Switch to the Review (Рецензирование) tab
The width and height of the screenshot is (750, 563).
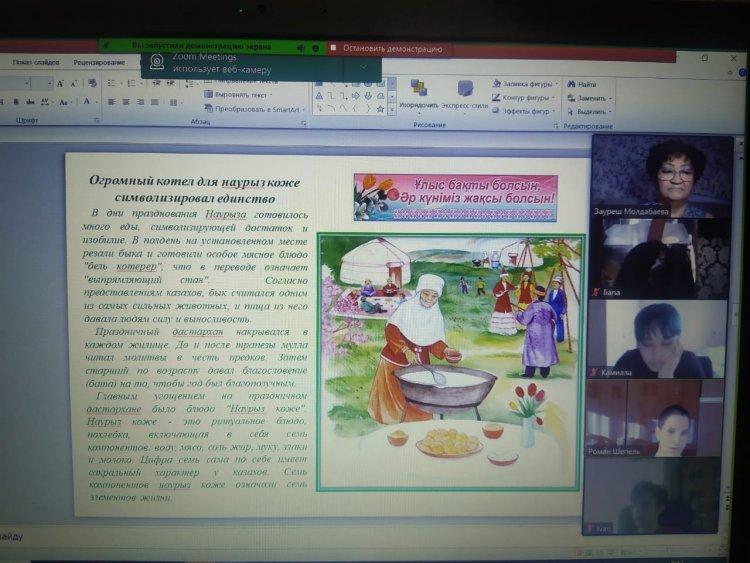(99, 63)
